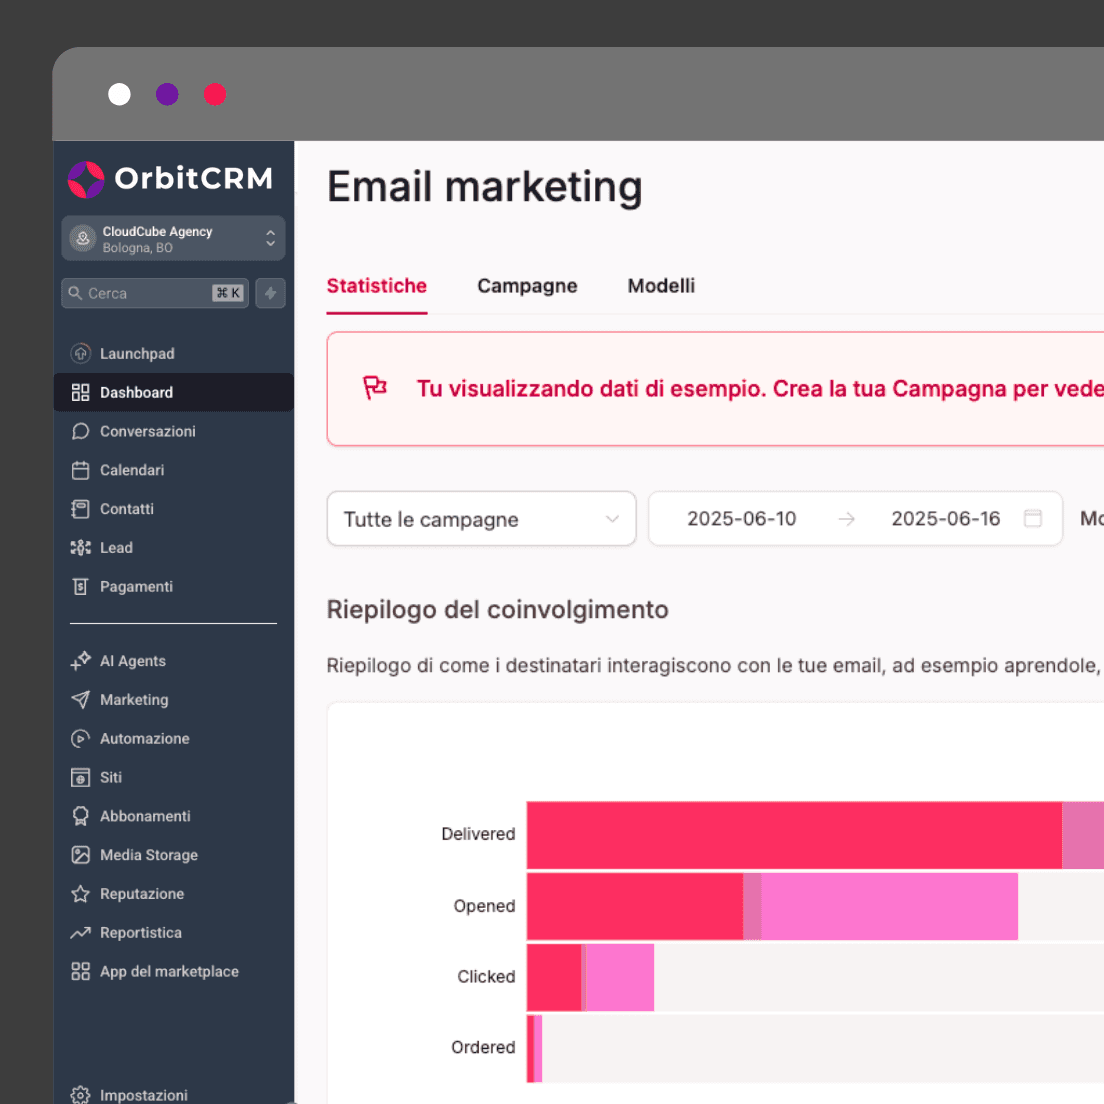1104x1104 pixels.
Task: Click the Contatti address book icon
Action: (x=81, y=508)
